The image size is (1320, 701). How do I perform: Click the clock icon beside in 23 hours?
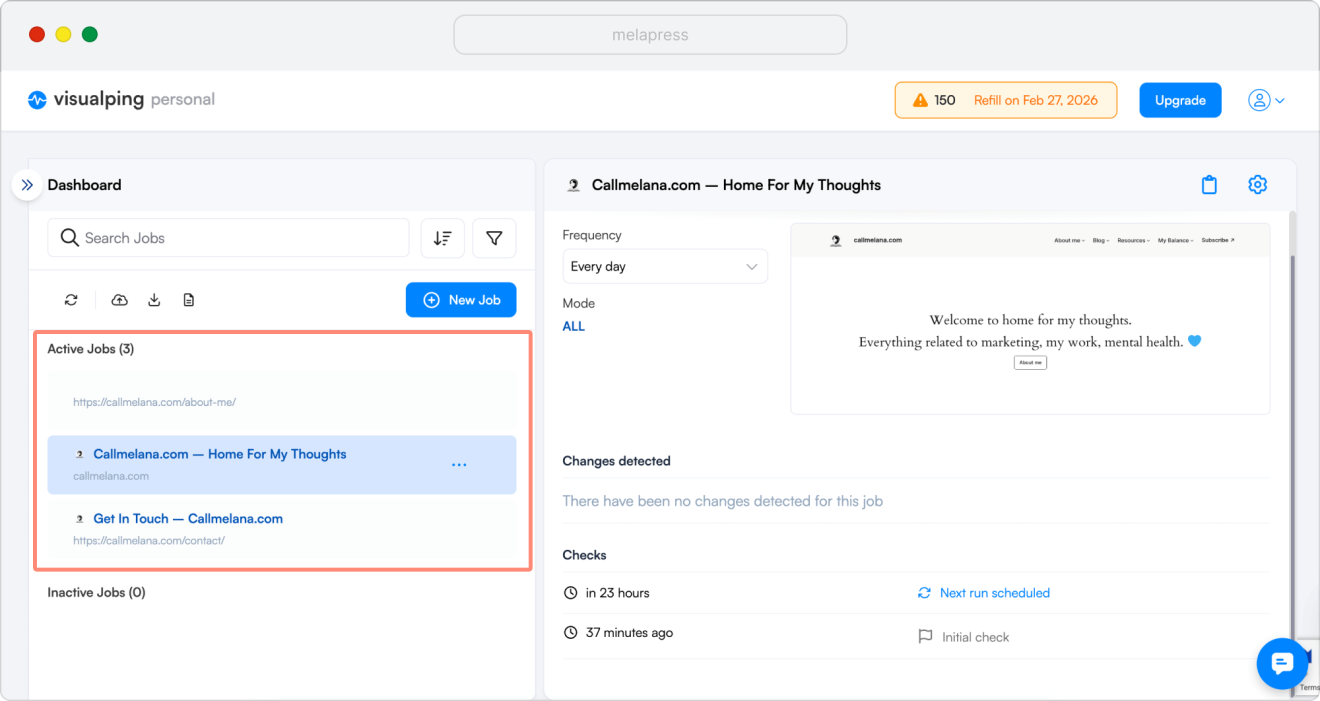[x=570, y=593]
